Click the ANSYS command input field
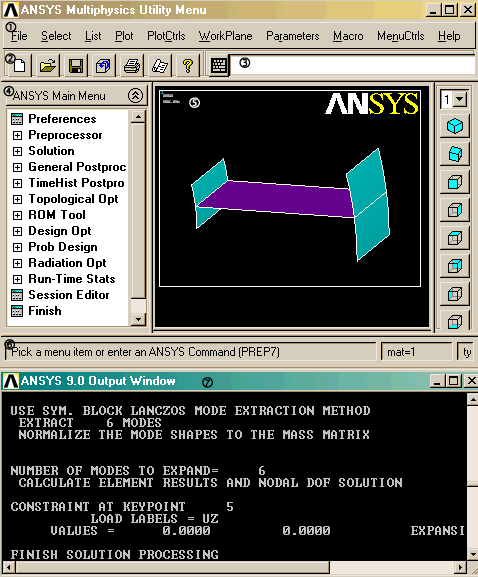Viewport: 478px width, 577px height. (x=353, y=66)
